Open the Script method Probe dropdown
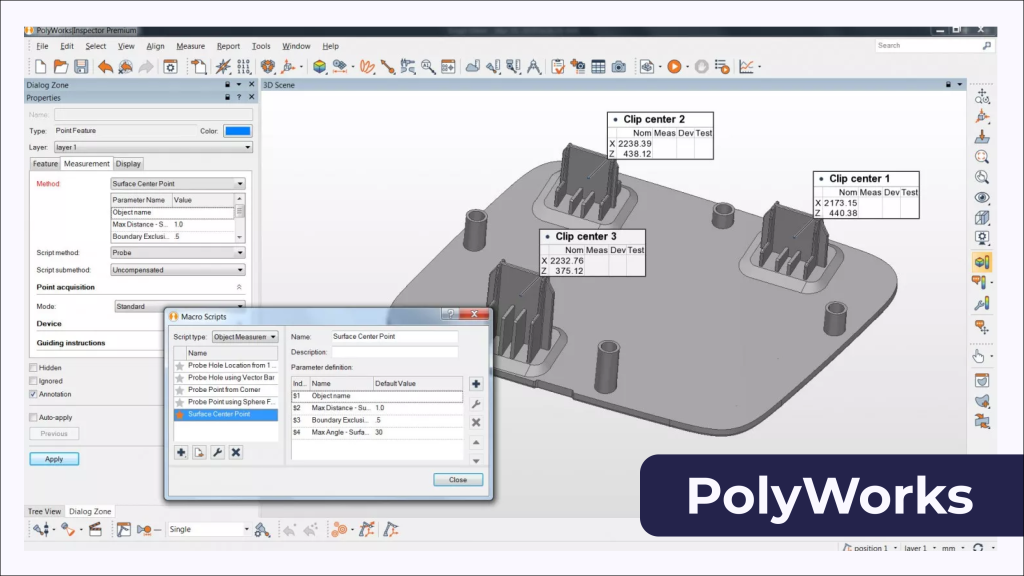1024x576 pixels. coord(177,254)
